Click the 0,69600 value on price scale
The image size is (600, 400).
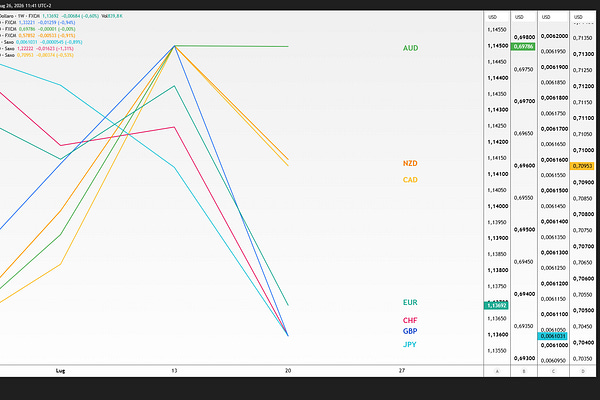tap(524, 166)
